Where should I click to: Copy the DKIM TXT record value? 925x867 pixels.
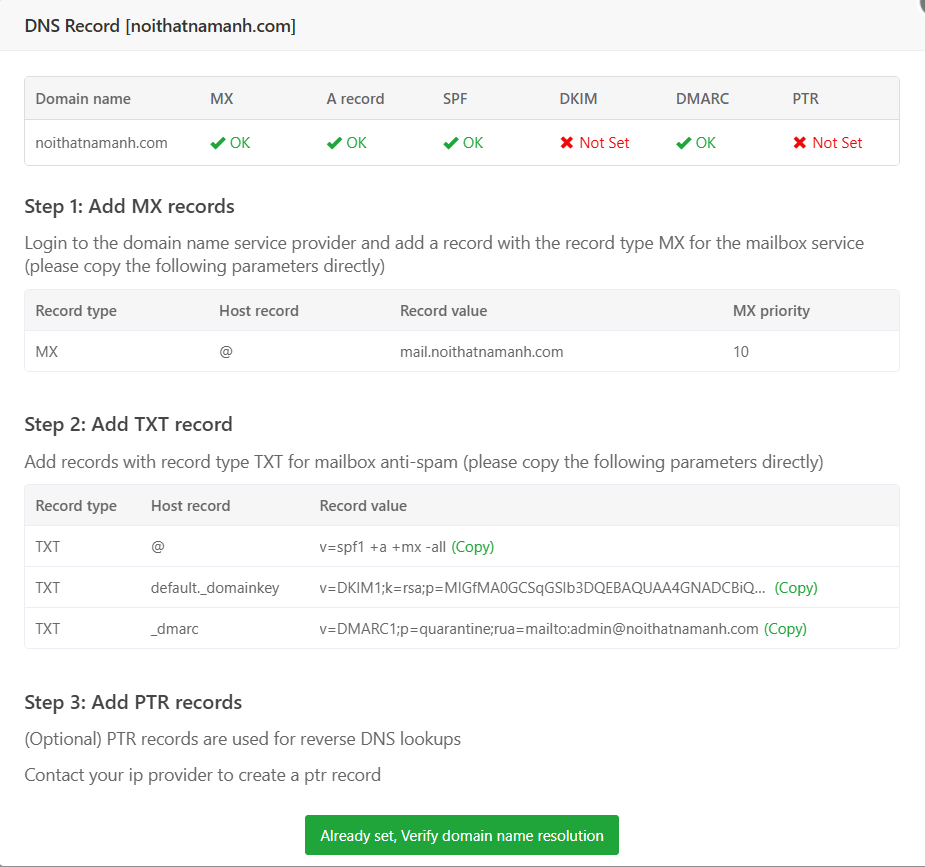(x=796, y=588)
